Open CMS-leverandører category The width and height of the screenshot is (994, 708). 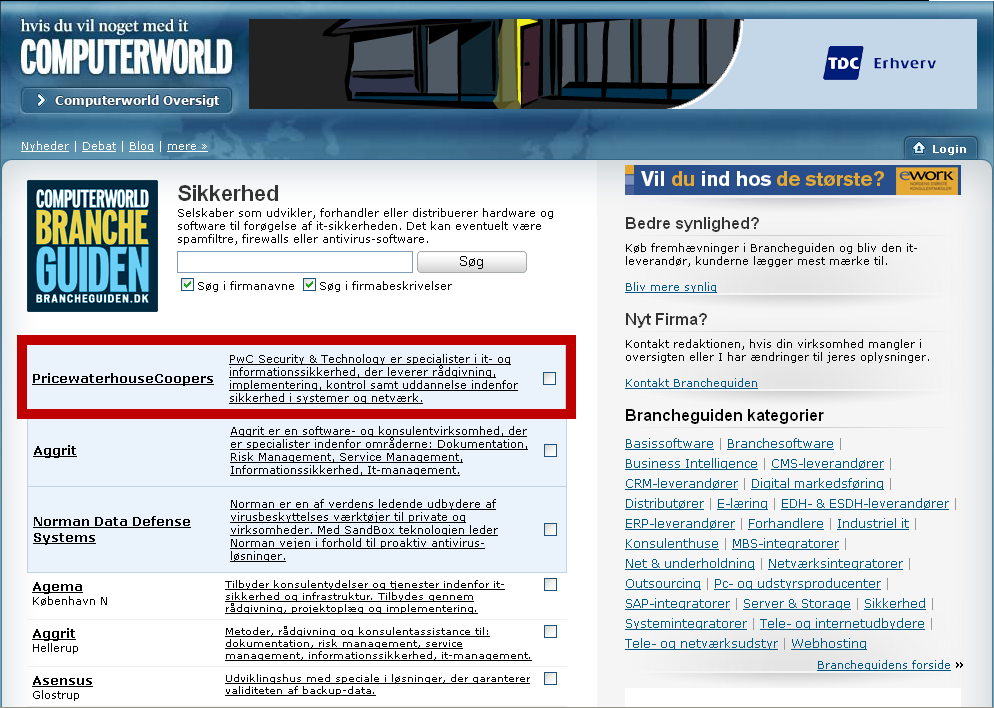pyautogui.click(x=827, y=464)
